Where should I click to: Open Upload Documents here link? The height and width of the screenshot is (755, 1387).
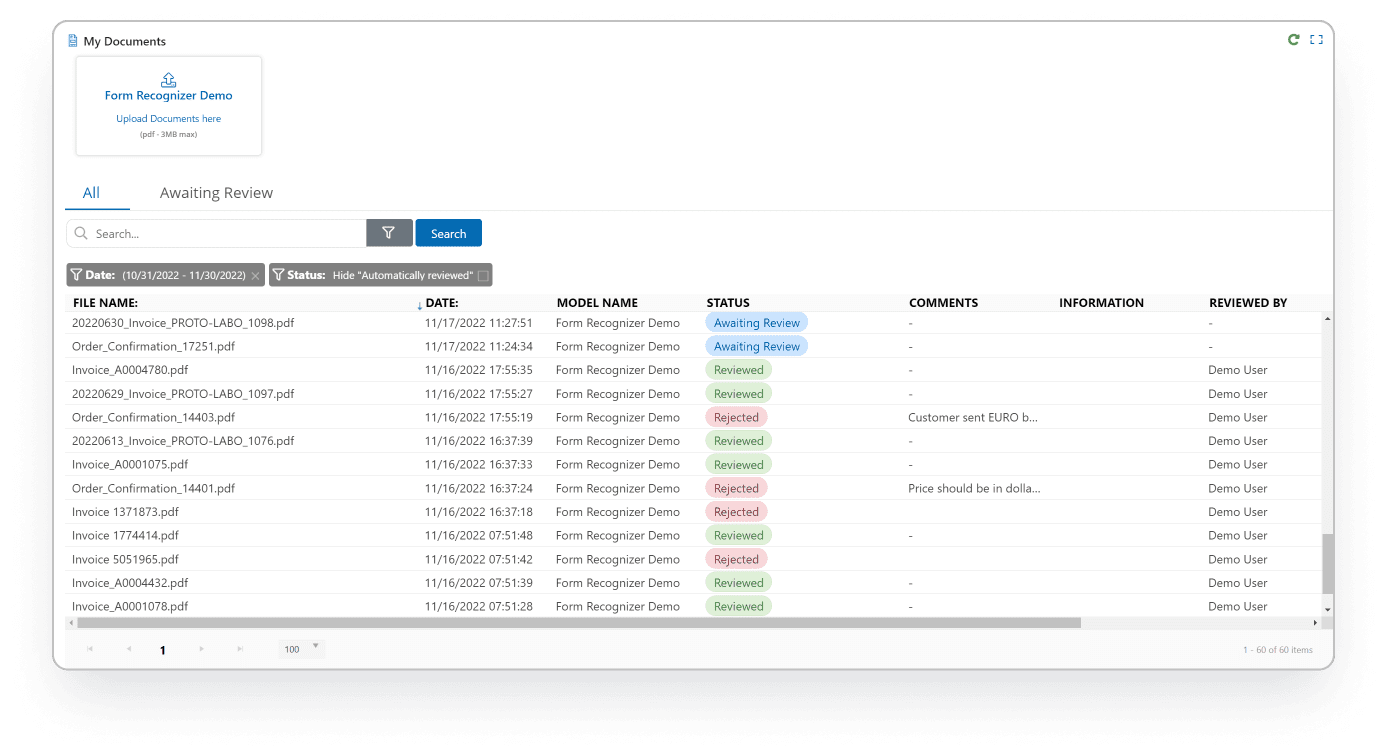point(168,118)
